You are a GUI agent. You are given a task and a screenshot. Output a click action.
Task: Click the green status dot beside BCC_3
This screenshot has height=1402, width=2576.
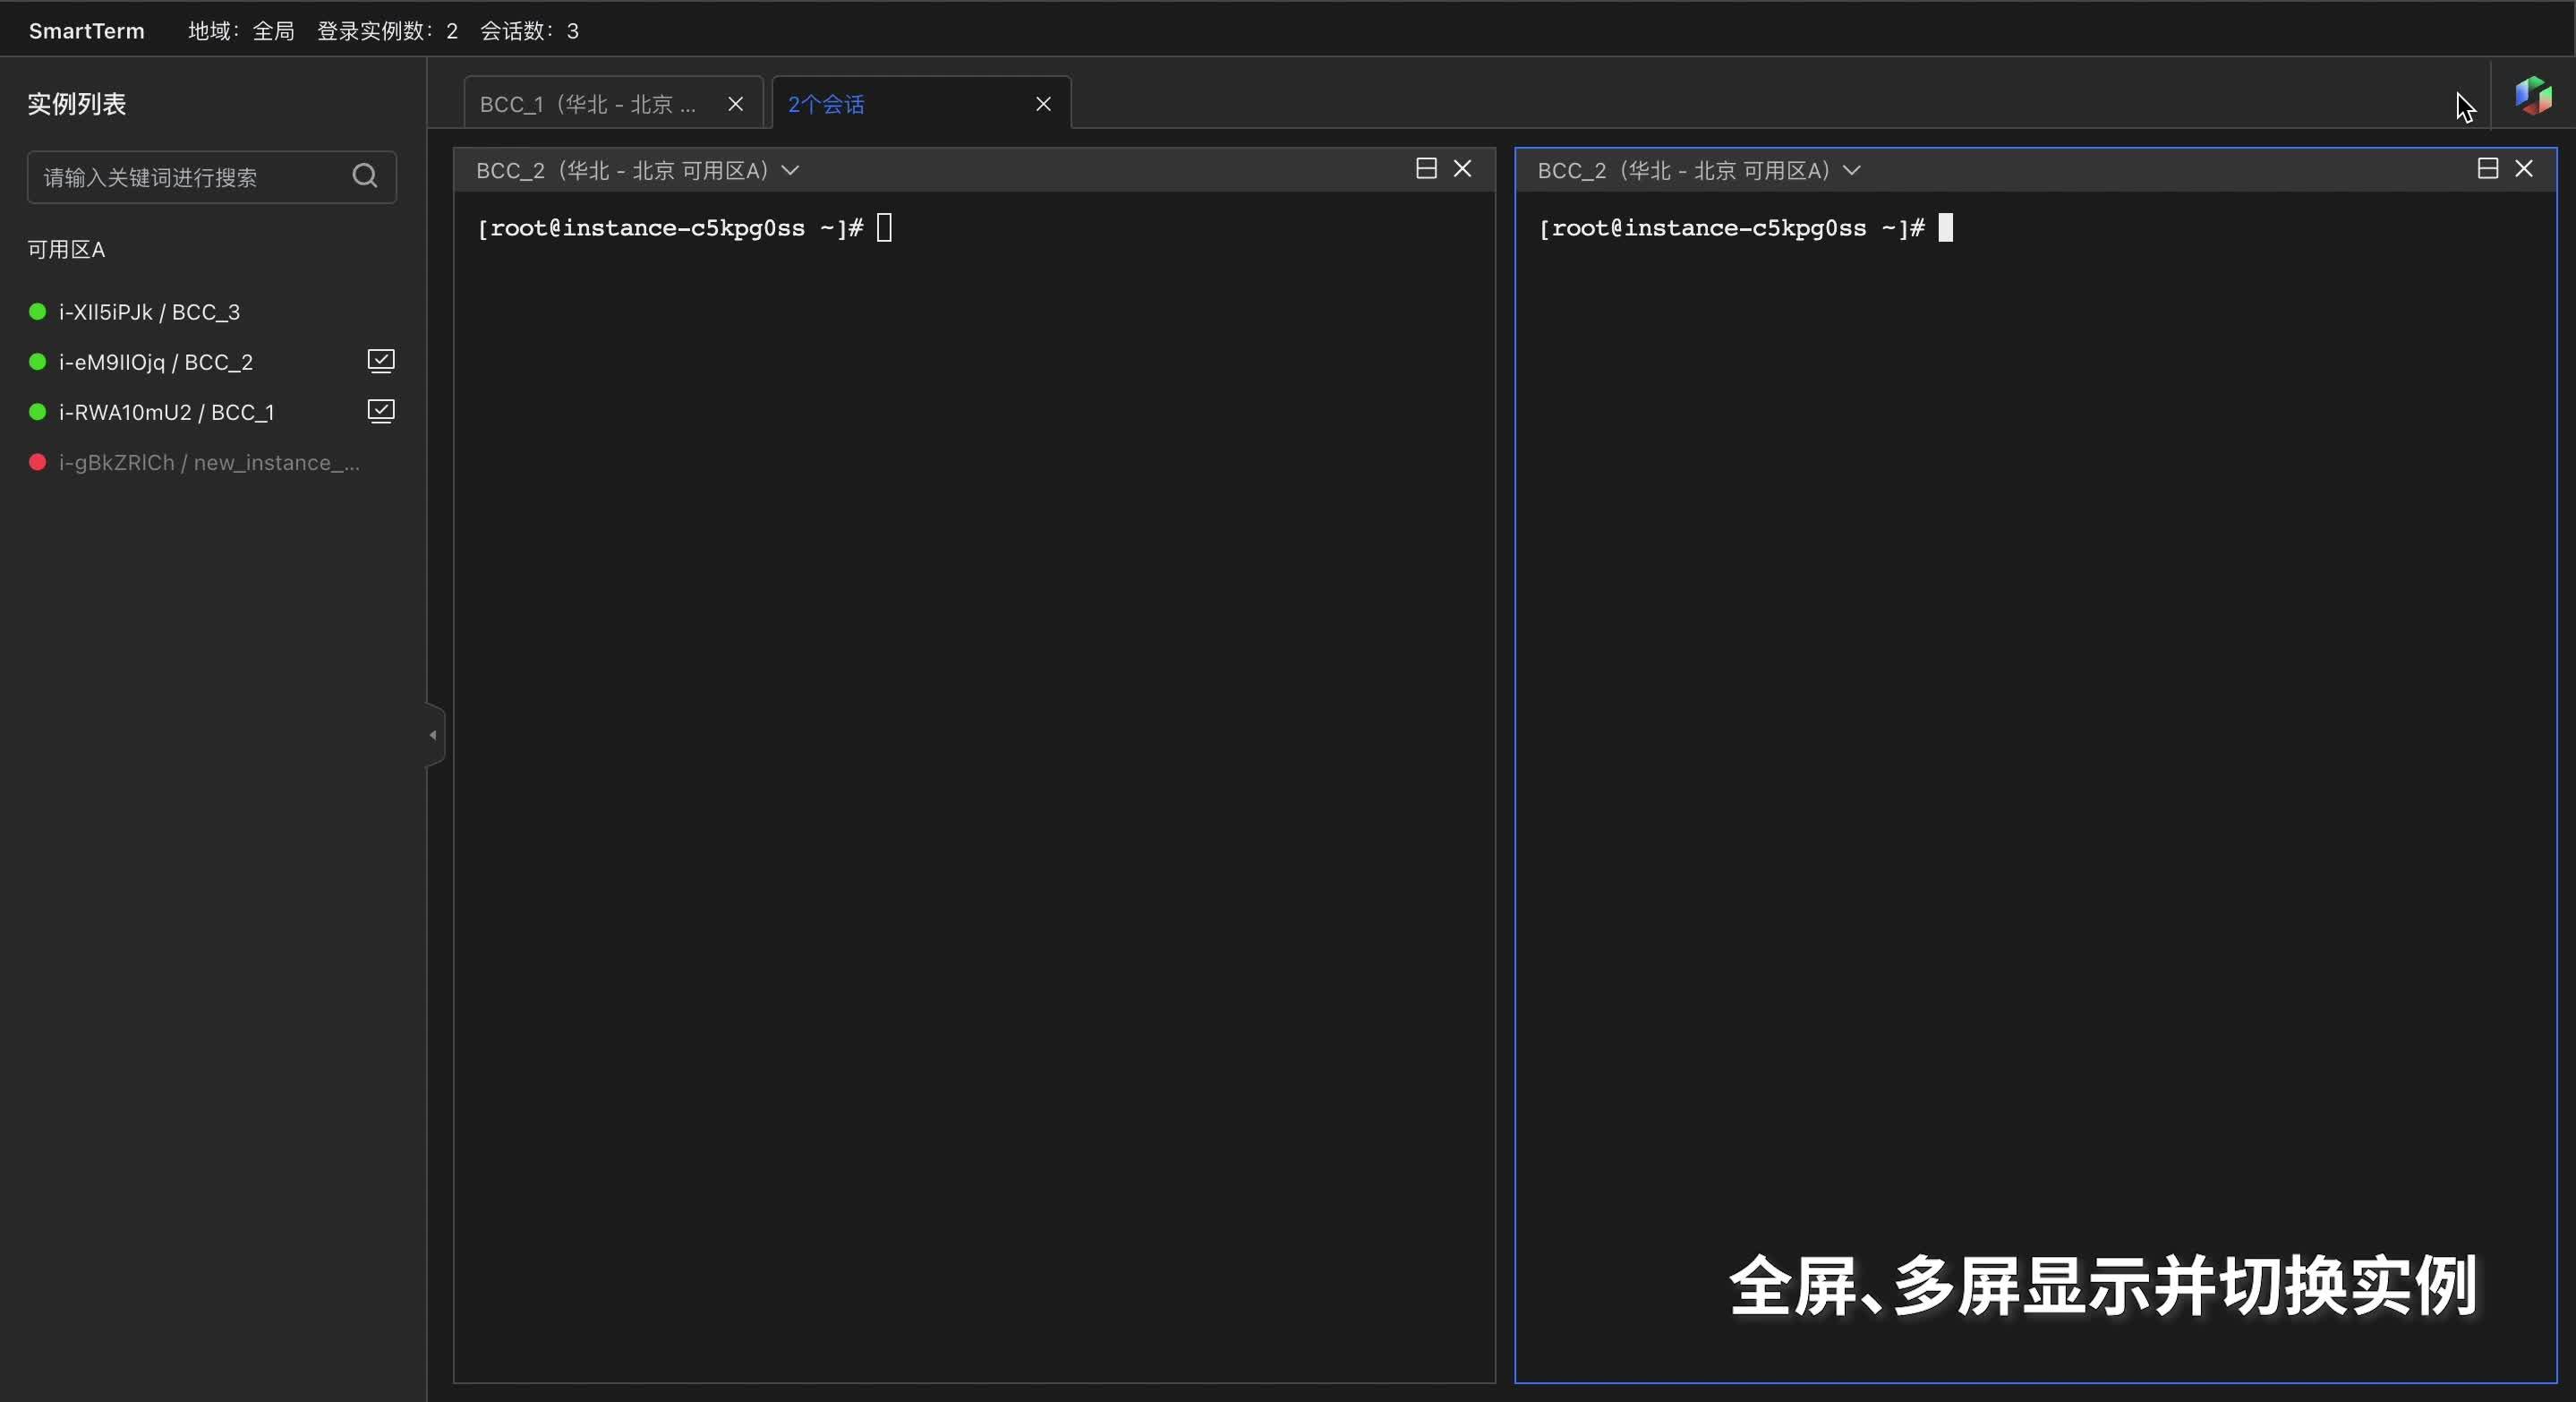[36, 311]
